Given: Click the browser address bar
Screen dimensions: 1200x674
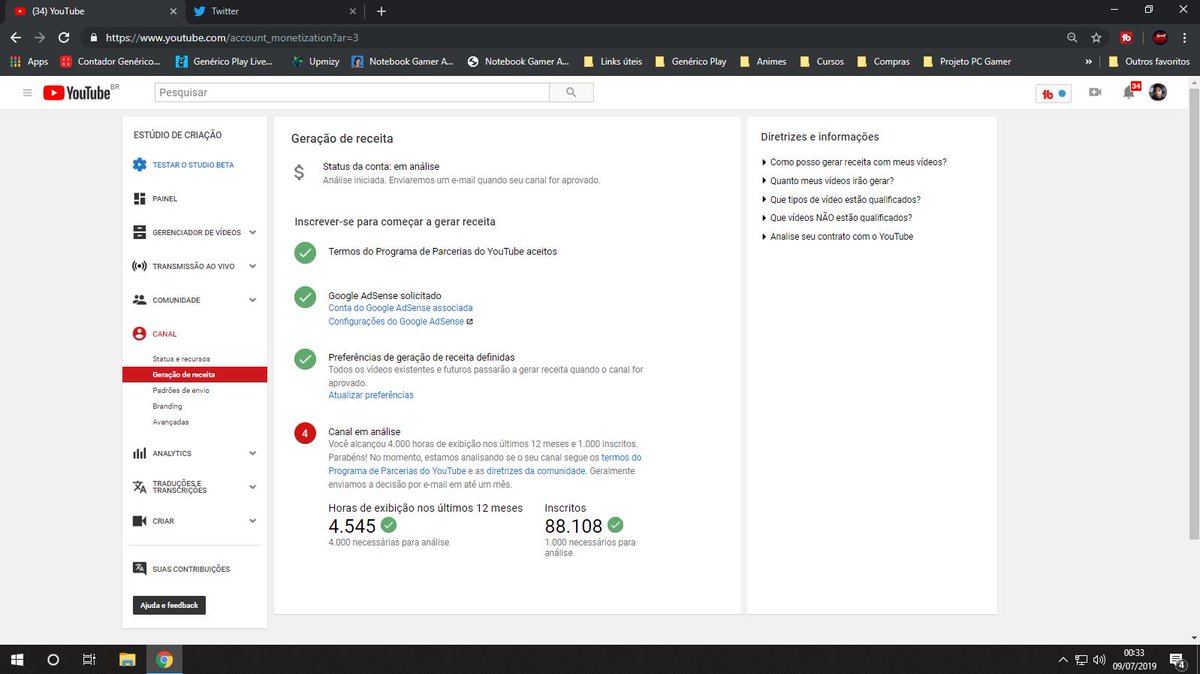Looking at the screenshot, I should click(x=570, y=37).
